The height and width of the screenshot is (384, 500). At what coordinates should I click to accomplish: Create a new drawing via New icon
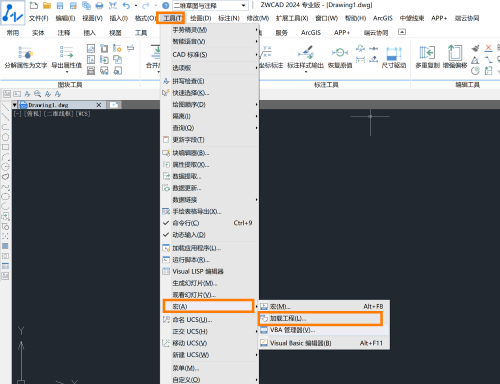click(x=33, y=5)
